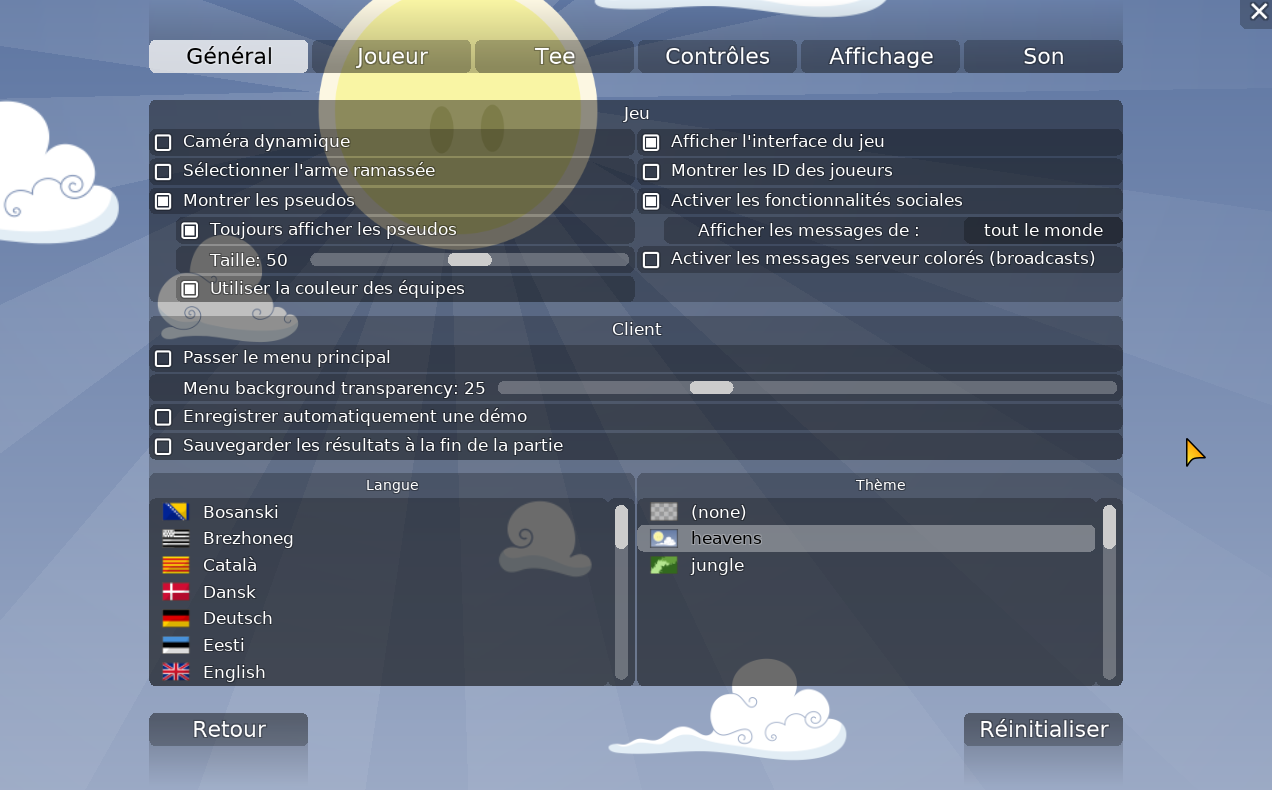Screen dimensions: 1272x790
Task: Enable the Caméra dynamique checkbox
Action: pyautogui.click(x=163, y=143)
